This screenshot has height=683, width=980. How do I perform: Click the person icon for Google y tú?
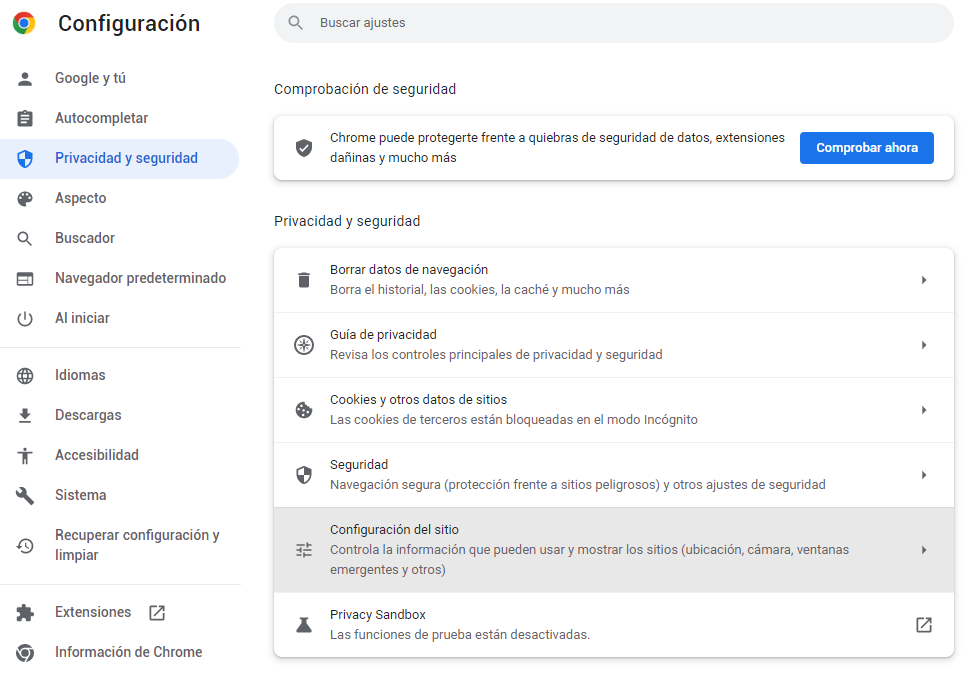tap(25, 79)
